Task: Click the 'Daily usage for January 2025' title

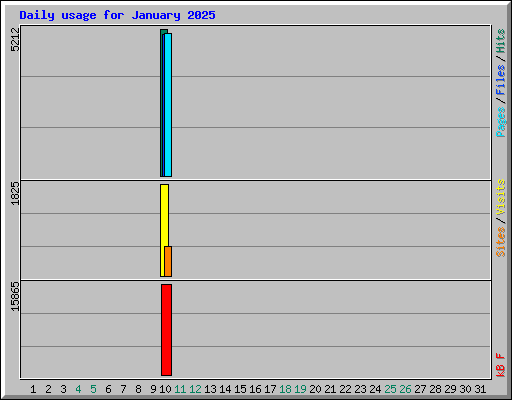Action: click(x=117, y=15)
